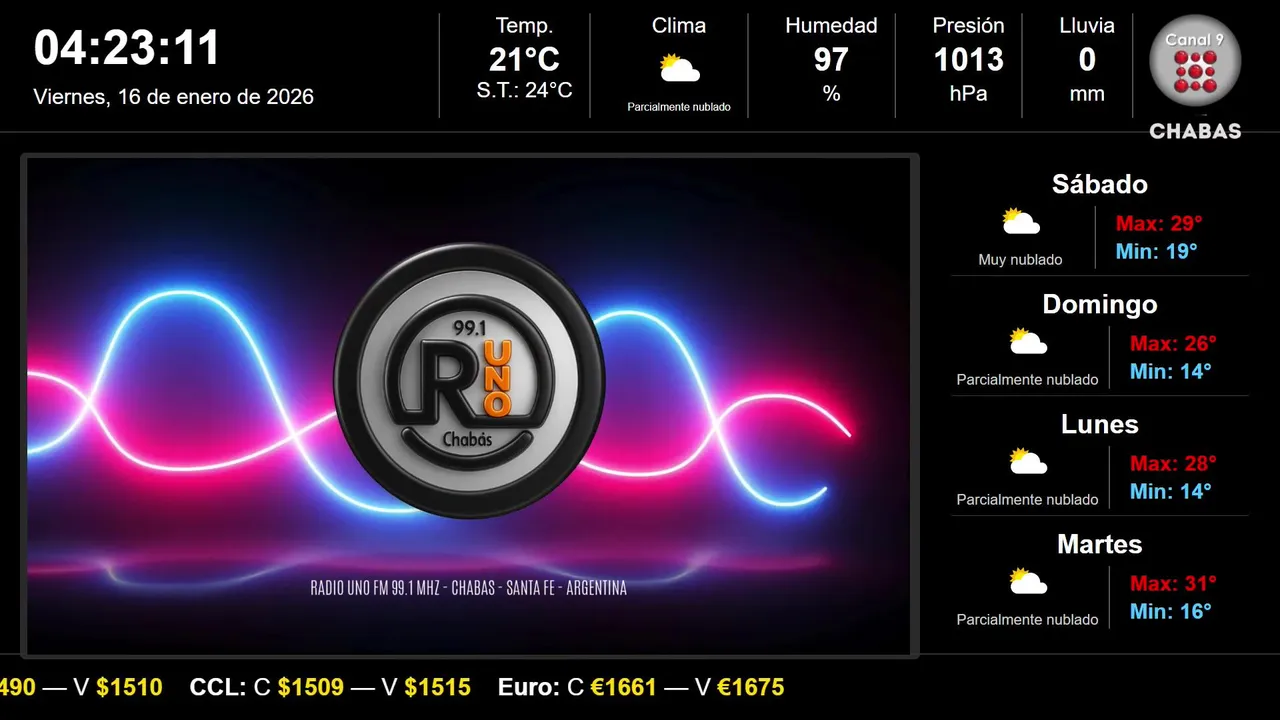Click Domingo's Parcialmente nublado description
Screen dimensions: 1280x720
coord(1027,380)
